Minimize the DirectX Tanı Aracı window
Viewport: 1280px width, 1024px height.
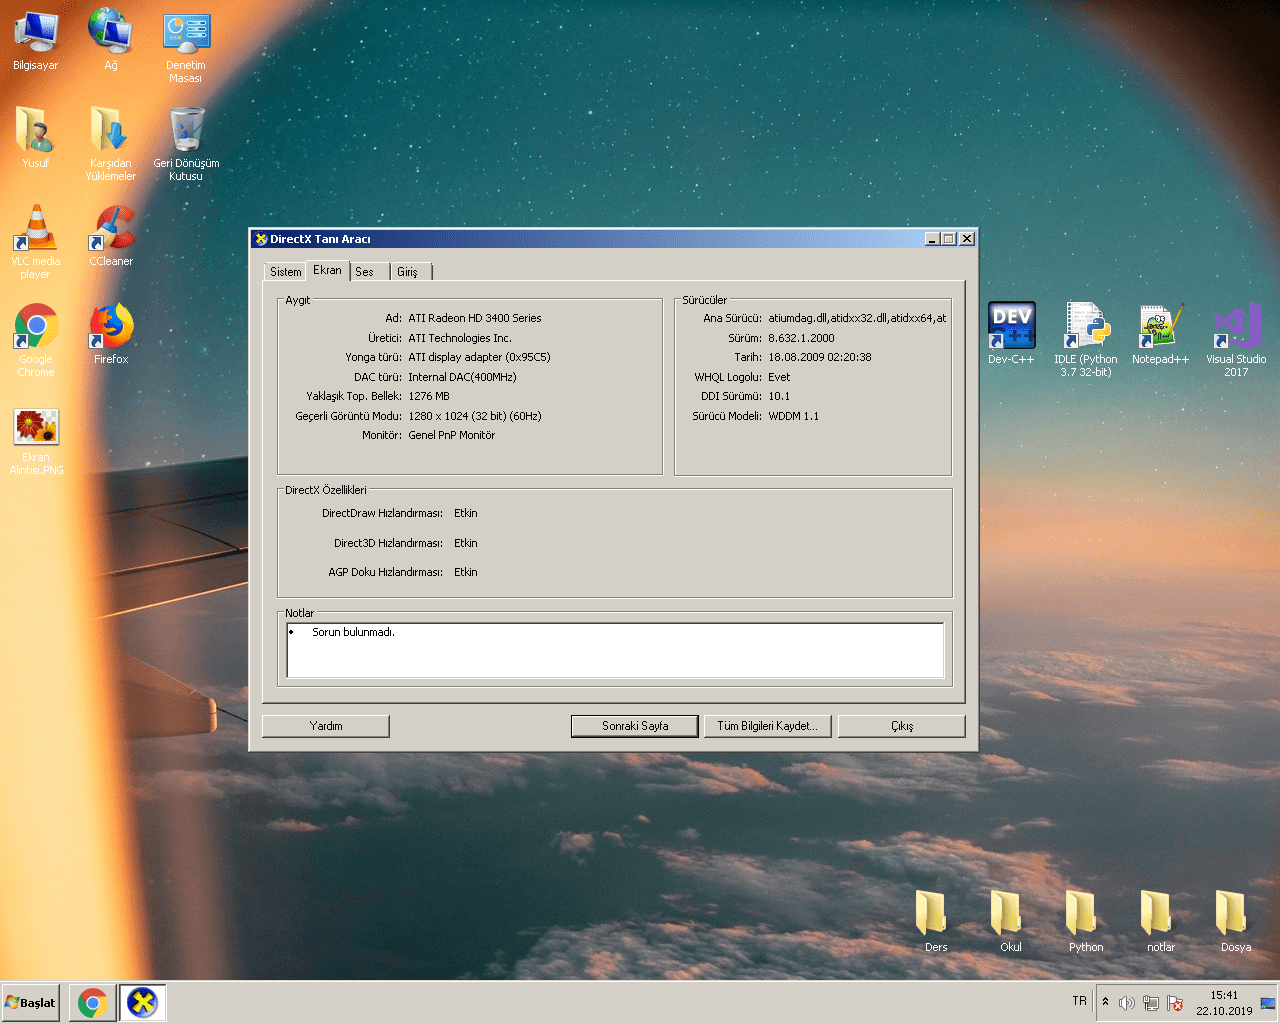(x=932, y=239)
